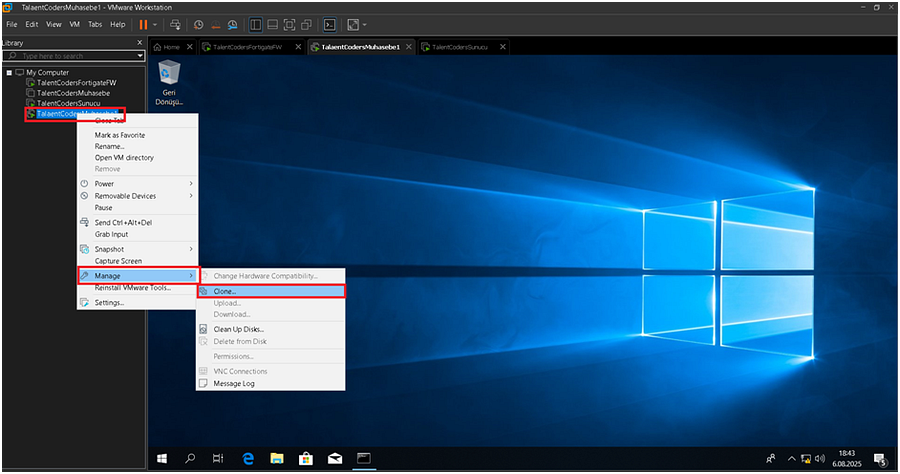Open Snapshot Manager from the toolbar wrench-clock icon
900x474 pixels.
pos(232,25)
